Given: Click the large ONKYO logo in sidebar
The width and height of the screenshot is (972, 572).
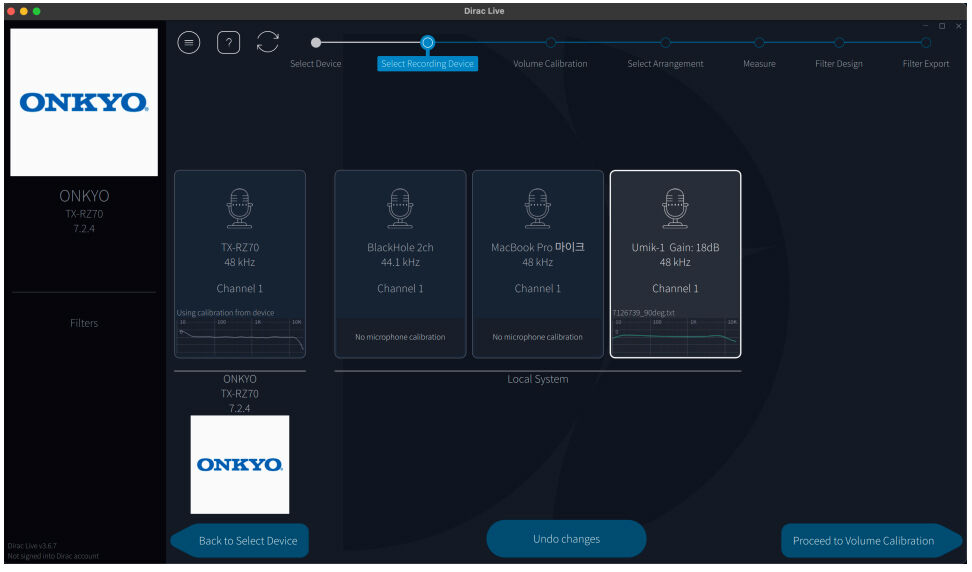Looking at the screenshot, I should coord(84,102).
